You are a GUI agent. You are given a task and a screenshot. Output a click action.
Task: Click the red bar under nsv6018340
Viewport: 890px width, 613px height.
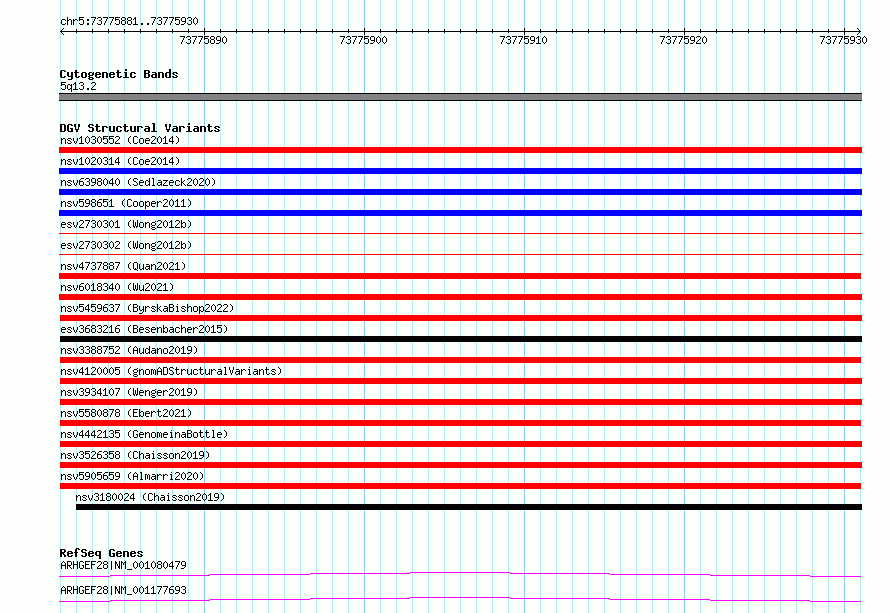click(460, 297)
